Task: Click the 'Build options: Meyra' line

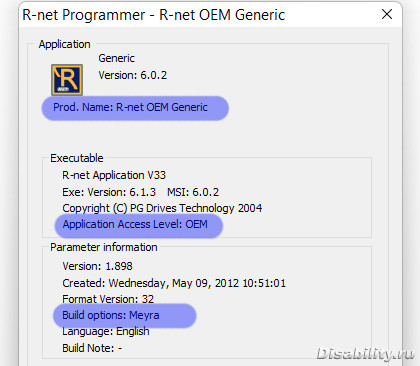Action: click(x=111, y=315)
